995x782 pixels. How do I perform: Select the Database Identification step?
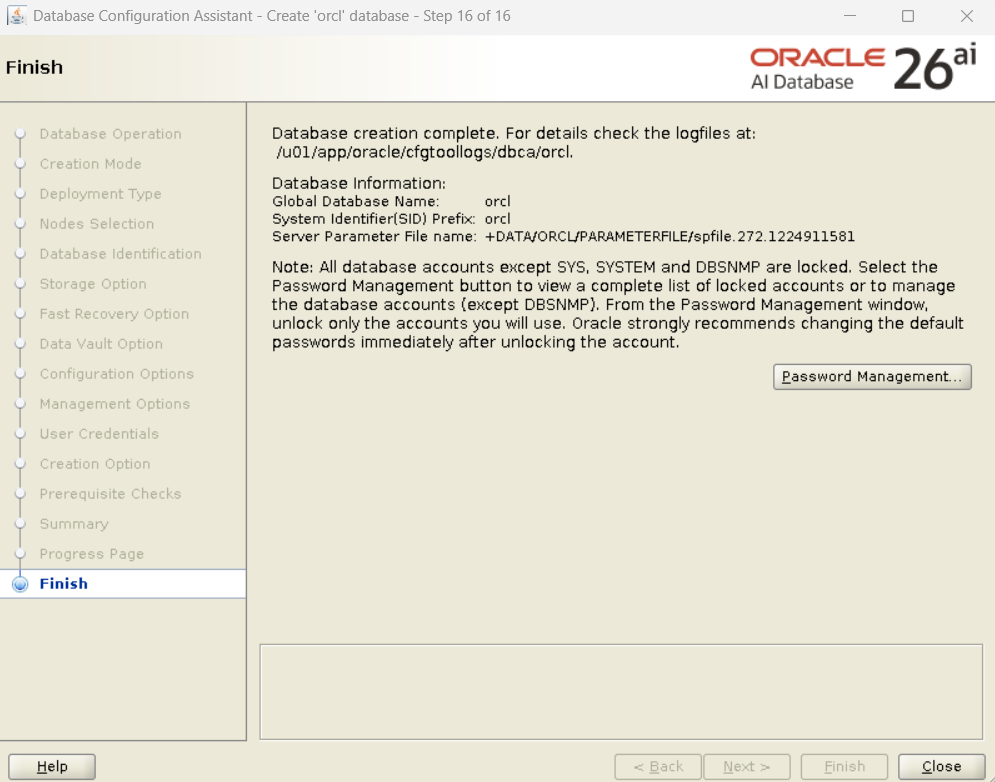(x=120, y=254)
